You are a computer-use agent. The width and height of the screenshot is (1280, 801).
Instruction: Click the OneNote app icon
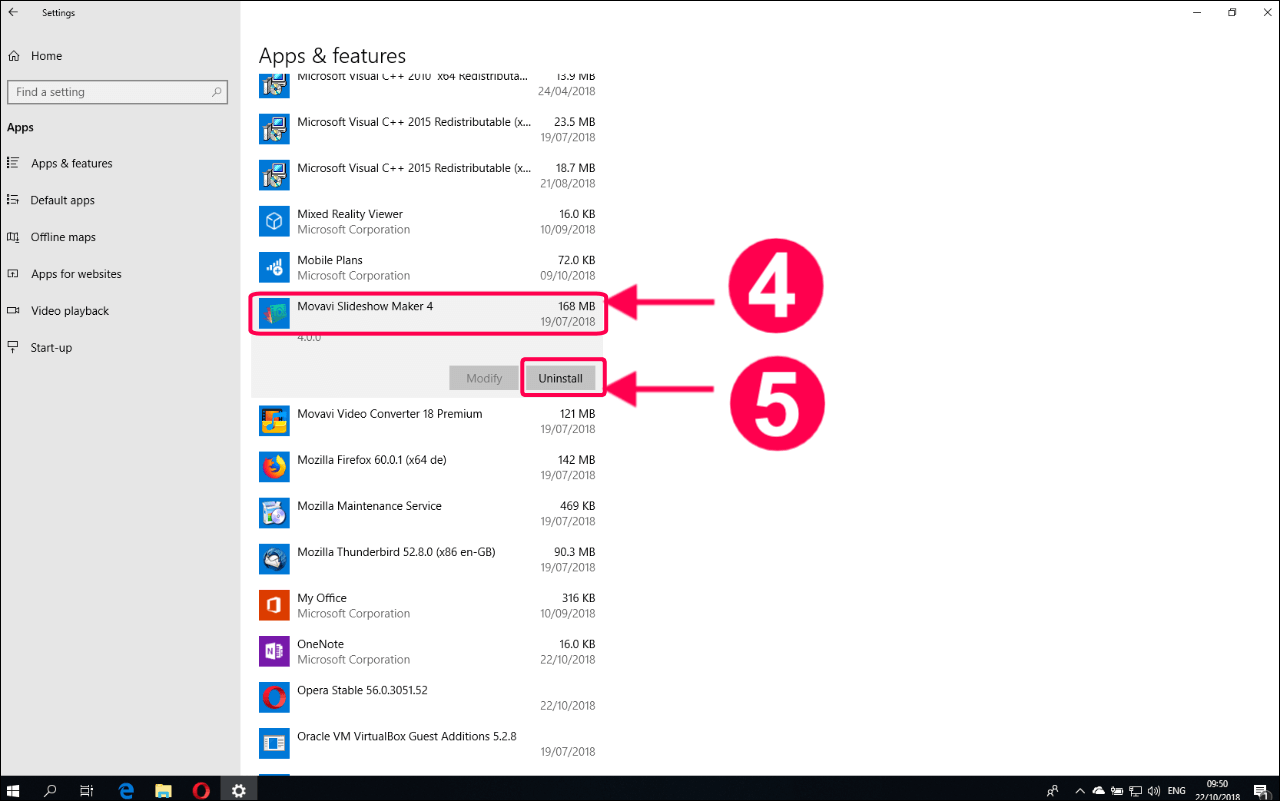(274, 651)
